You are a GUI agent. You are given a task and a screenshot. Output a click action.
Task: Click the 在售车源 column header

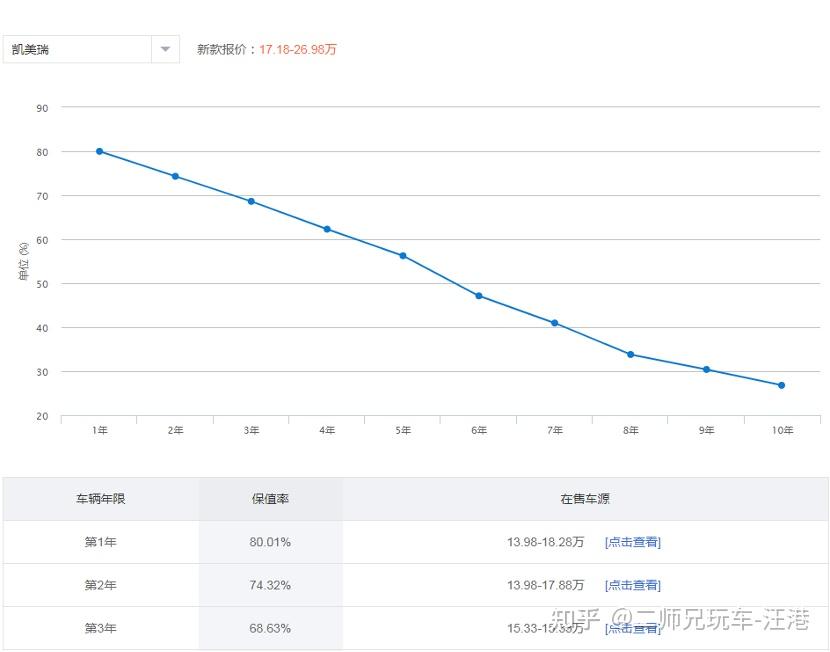pyautogui.click(x=585, y=499)
